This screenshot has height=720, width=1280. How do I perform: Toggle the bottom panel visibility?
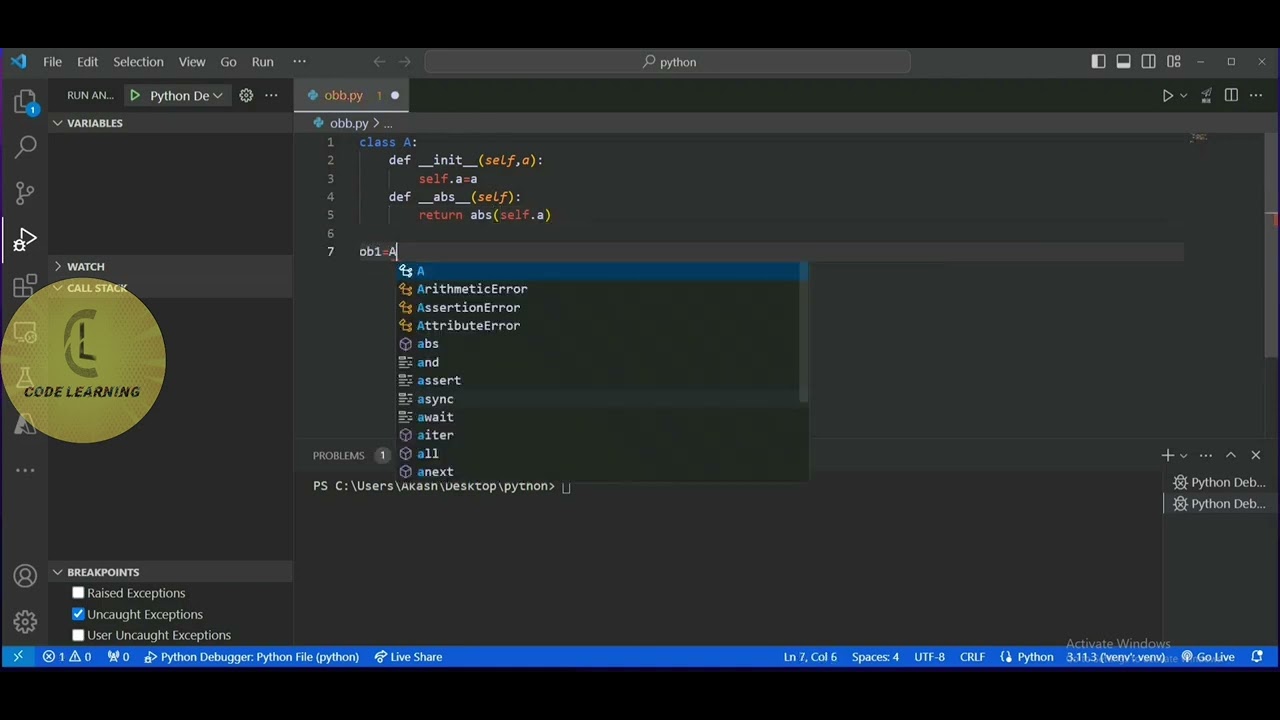1123,61
